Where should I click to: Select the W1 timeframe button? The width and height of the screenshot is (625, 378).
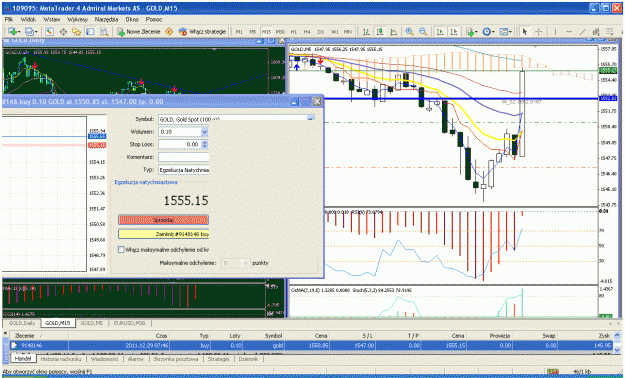pyautogui.click(x=335, y=32)
